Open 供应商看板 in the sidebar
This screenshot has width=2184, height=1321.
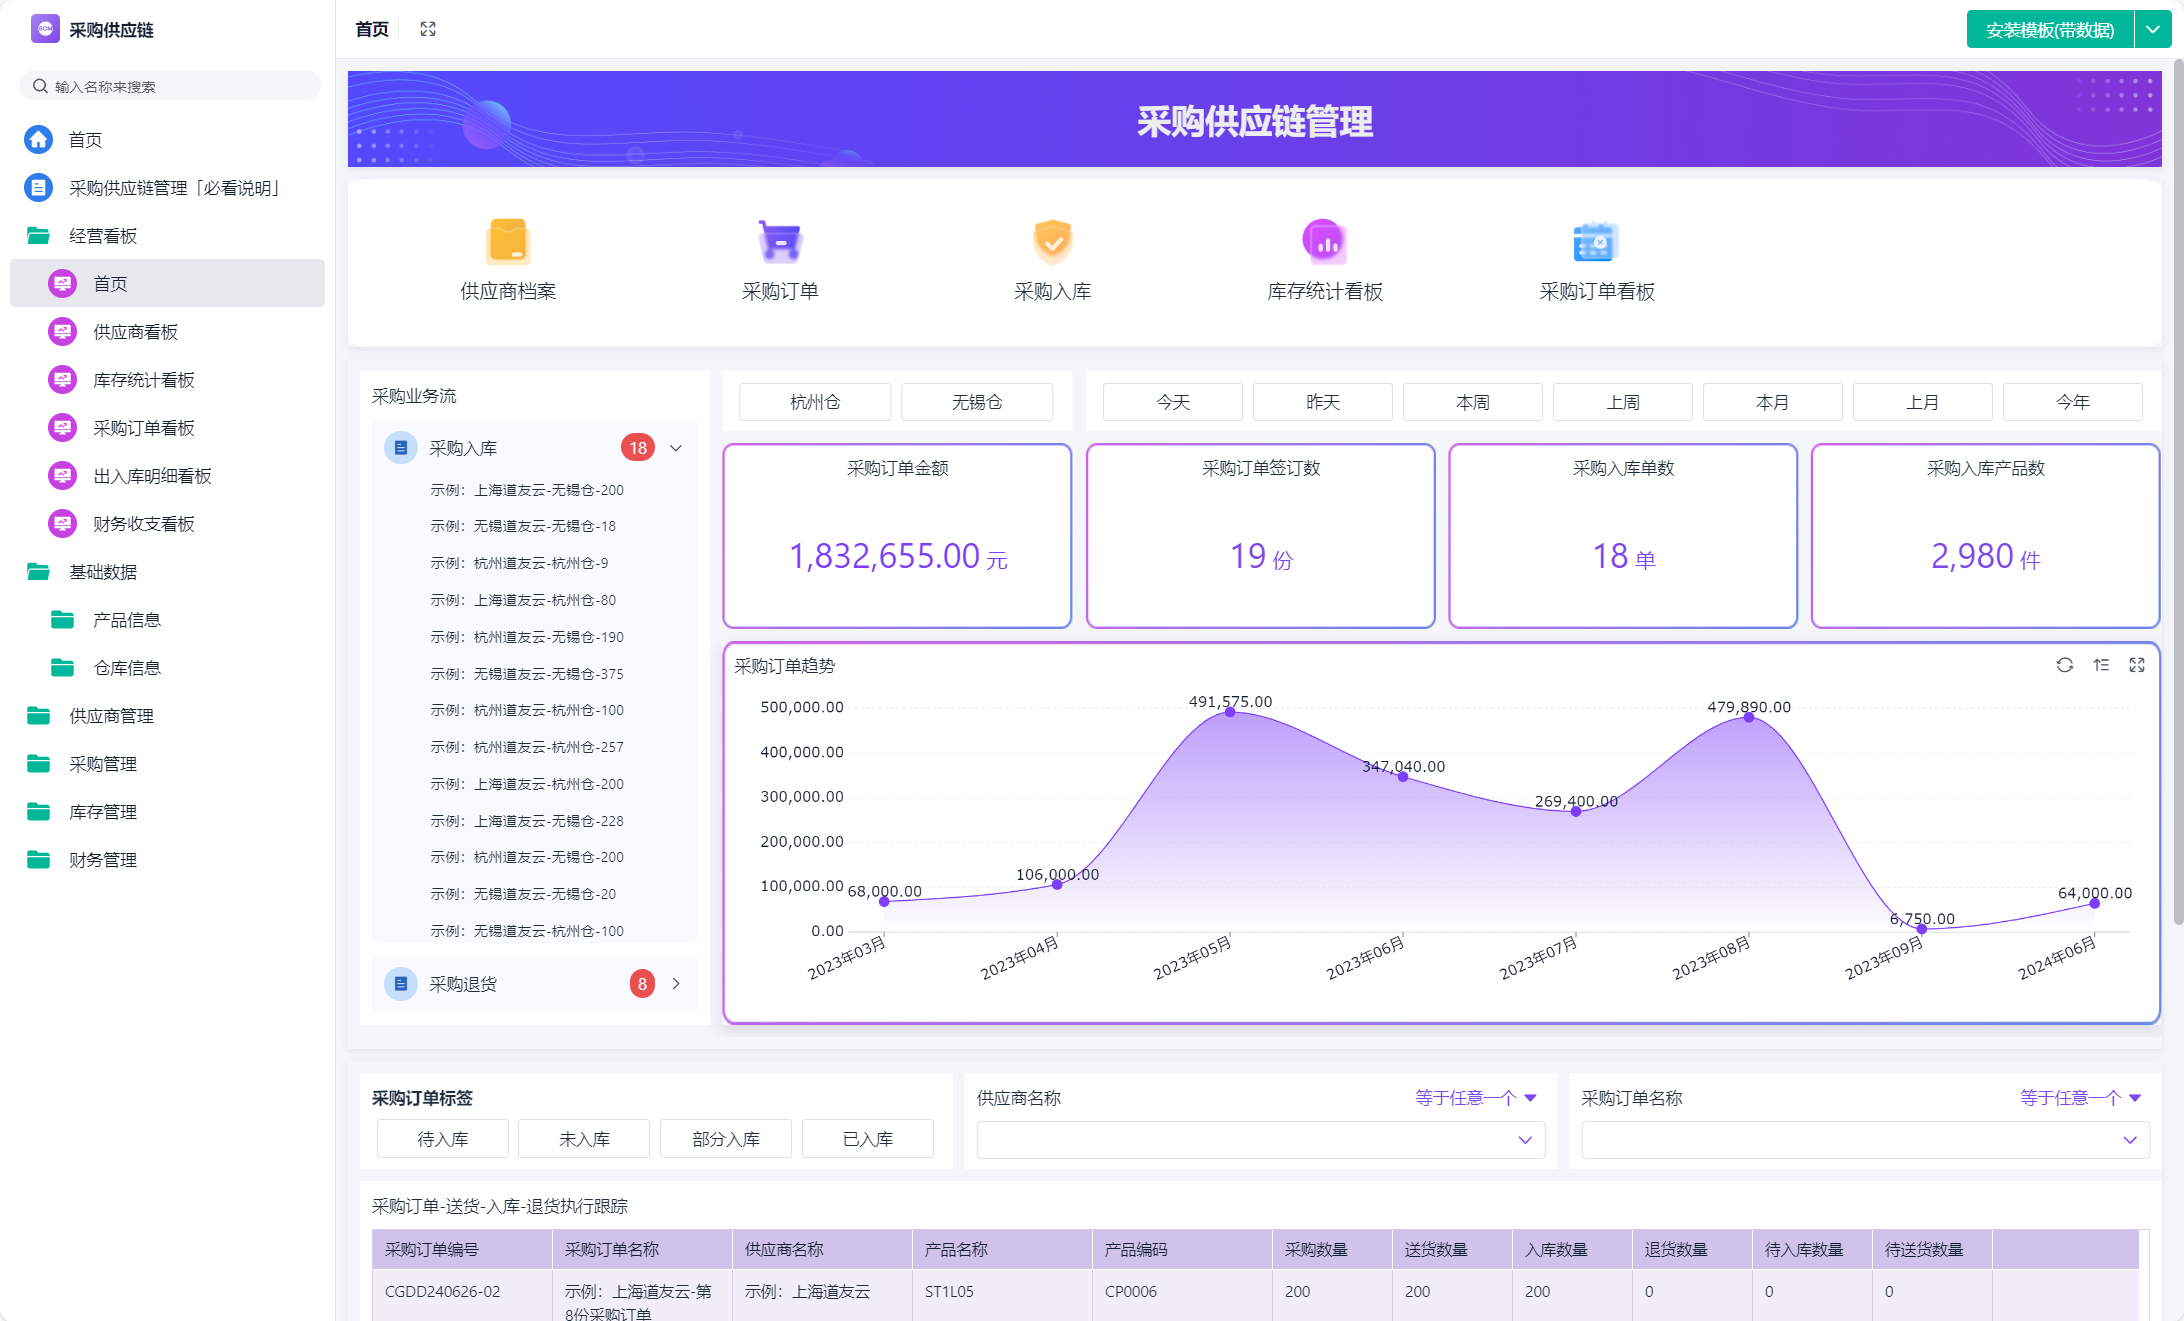[x=135, y=332]
